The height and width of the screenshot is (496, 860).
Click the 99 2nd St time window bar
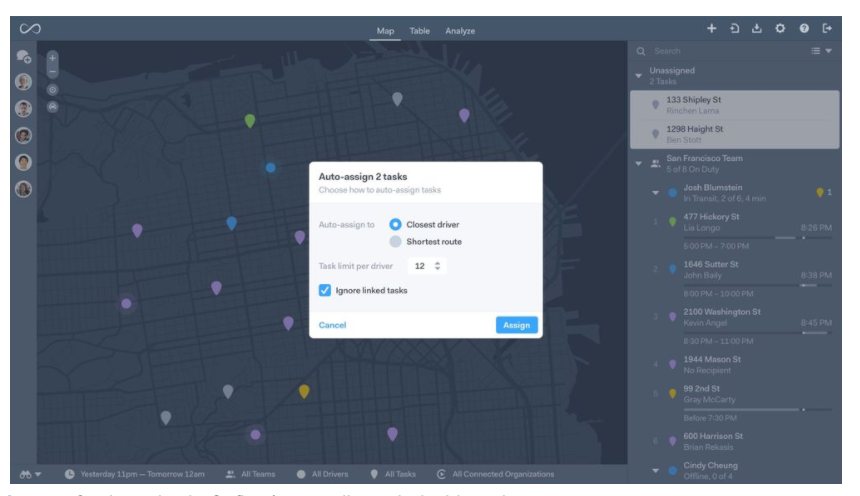point(757,409)
